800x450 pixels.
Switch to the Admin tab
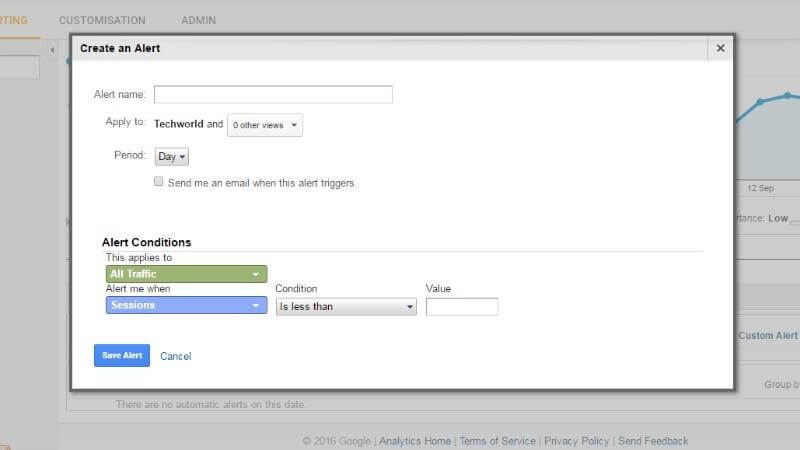(198, 20)
